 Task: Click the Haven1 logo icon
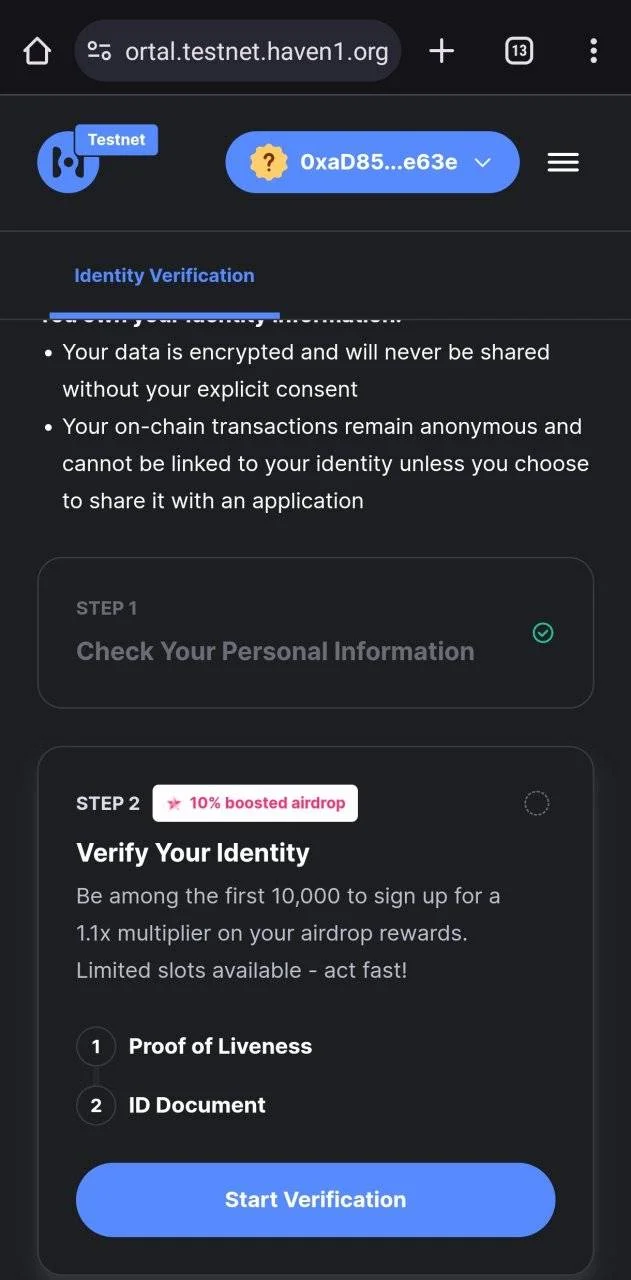tap(68, 162)
